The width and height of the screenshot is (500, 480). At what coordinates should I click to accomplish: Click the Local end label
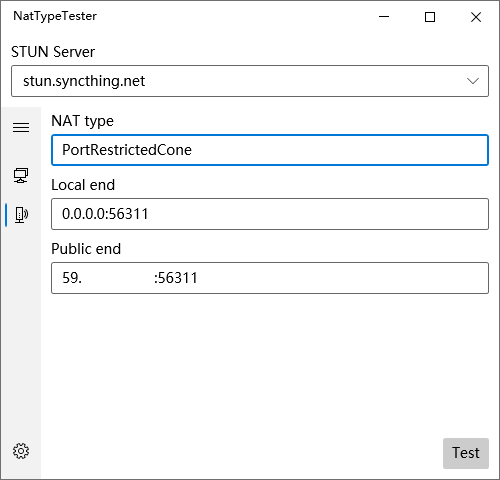point(83,185)
